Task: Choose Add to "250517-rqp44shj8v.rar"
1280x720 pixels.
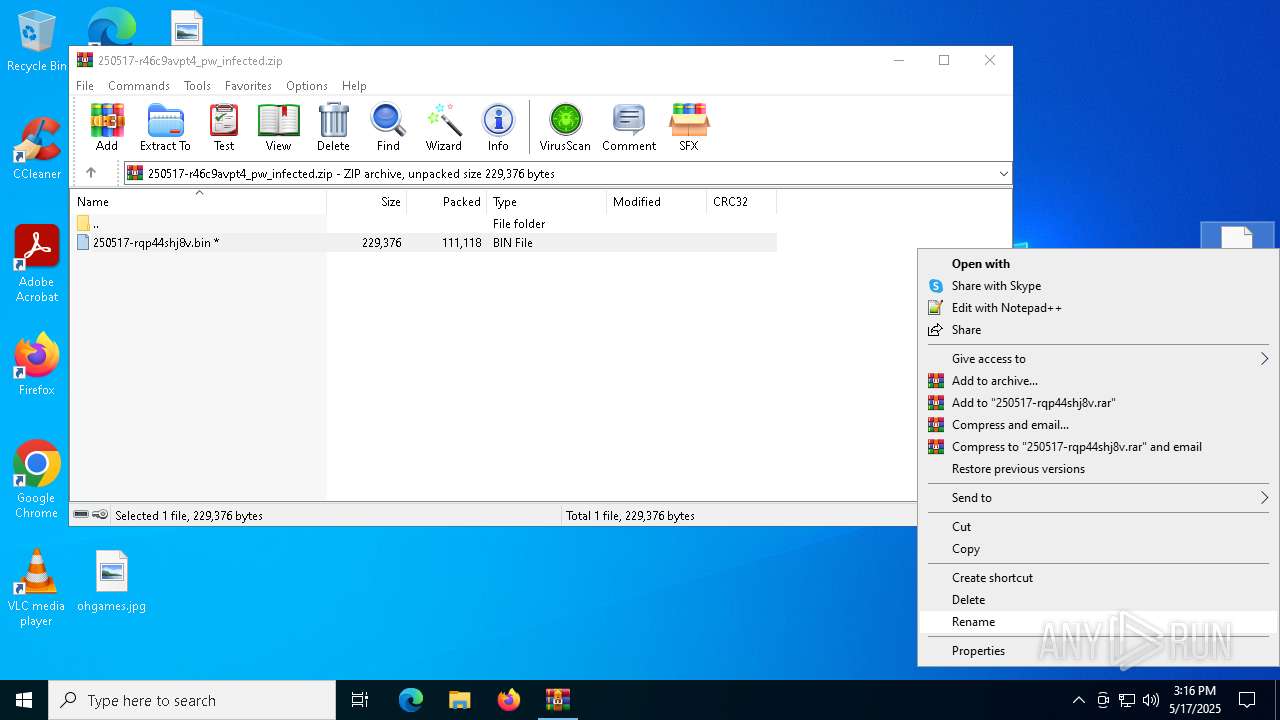Action: (x=1098, y=403)
